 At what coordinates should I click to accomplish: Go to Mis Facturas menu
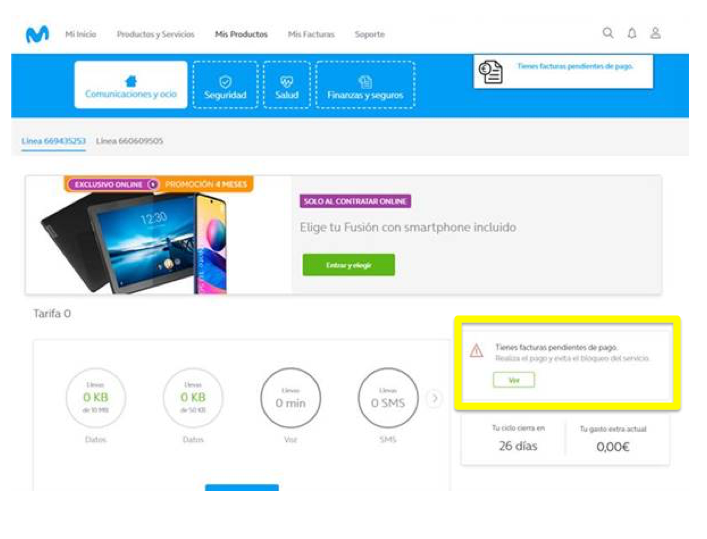(311, 34)
